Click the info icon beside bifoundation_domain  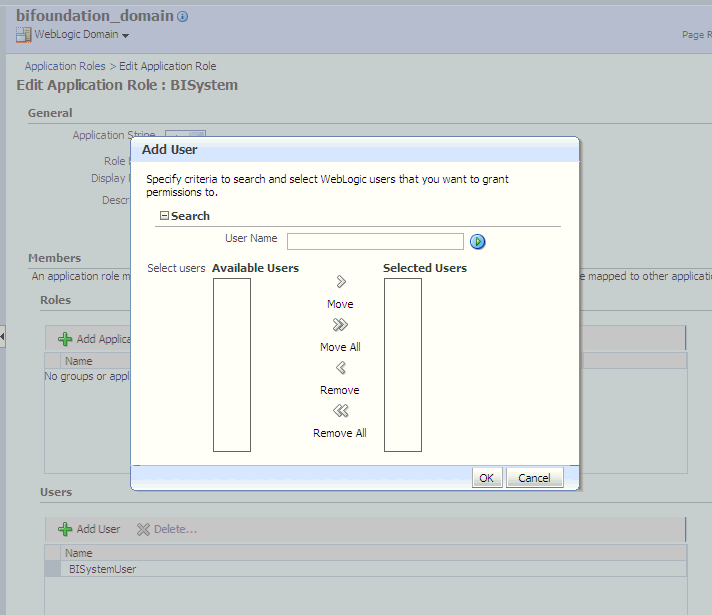coord(183,17)
